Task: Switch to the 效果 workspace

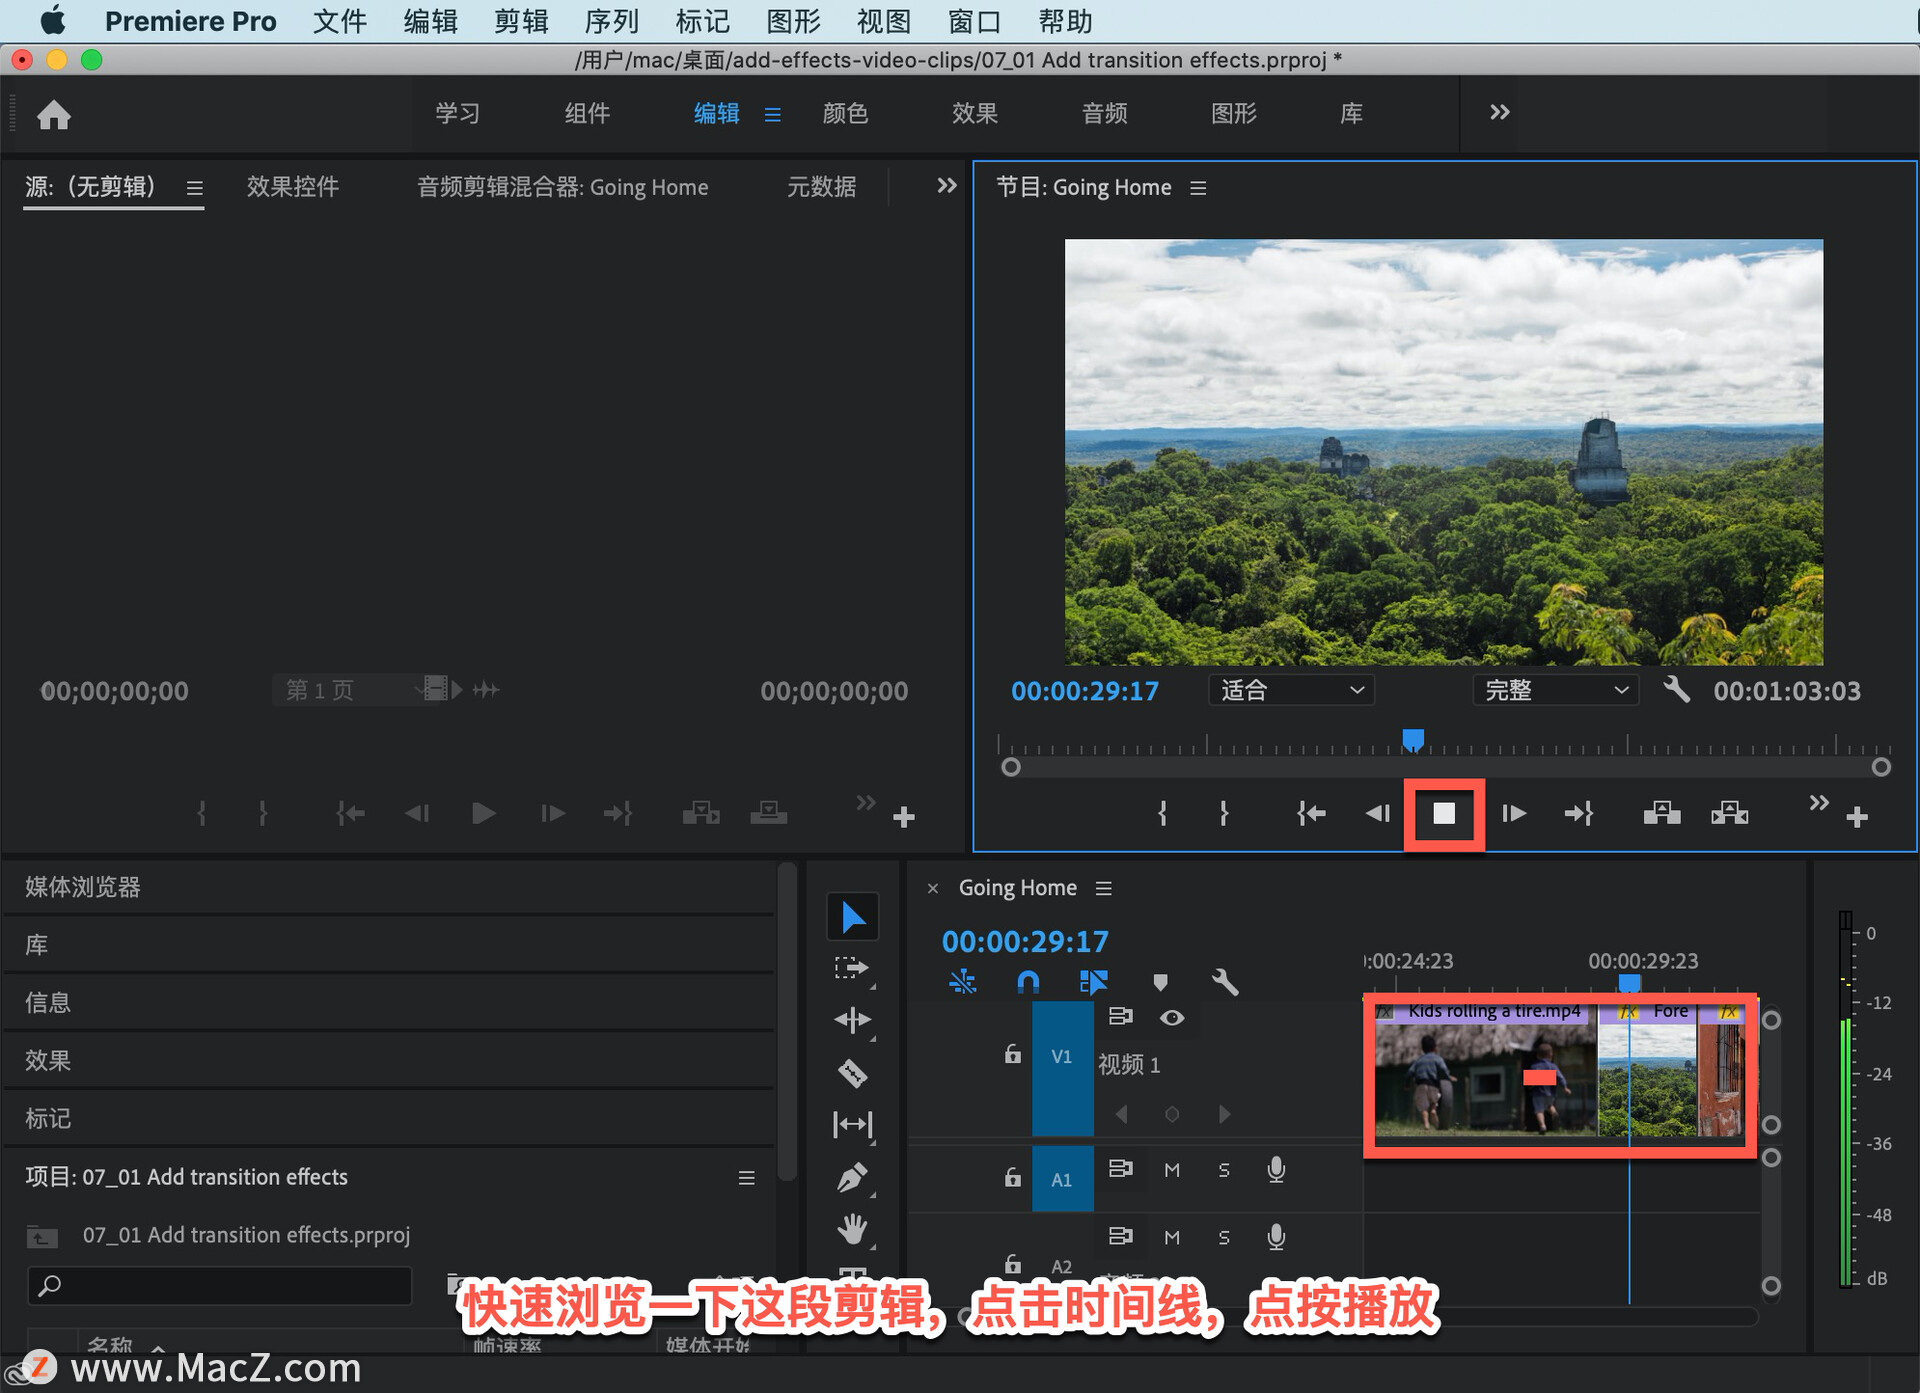Action: (975, 113)
